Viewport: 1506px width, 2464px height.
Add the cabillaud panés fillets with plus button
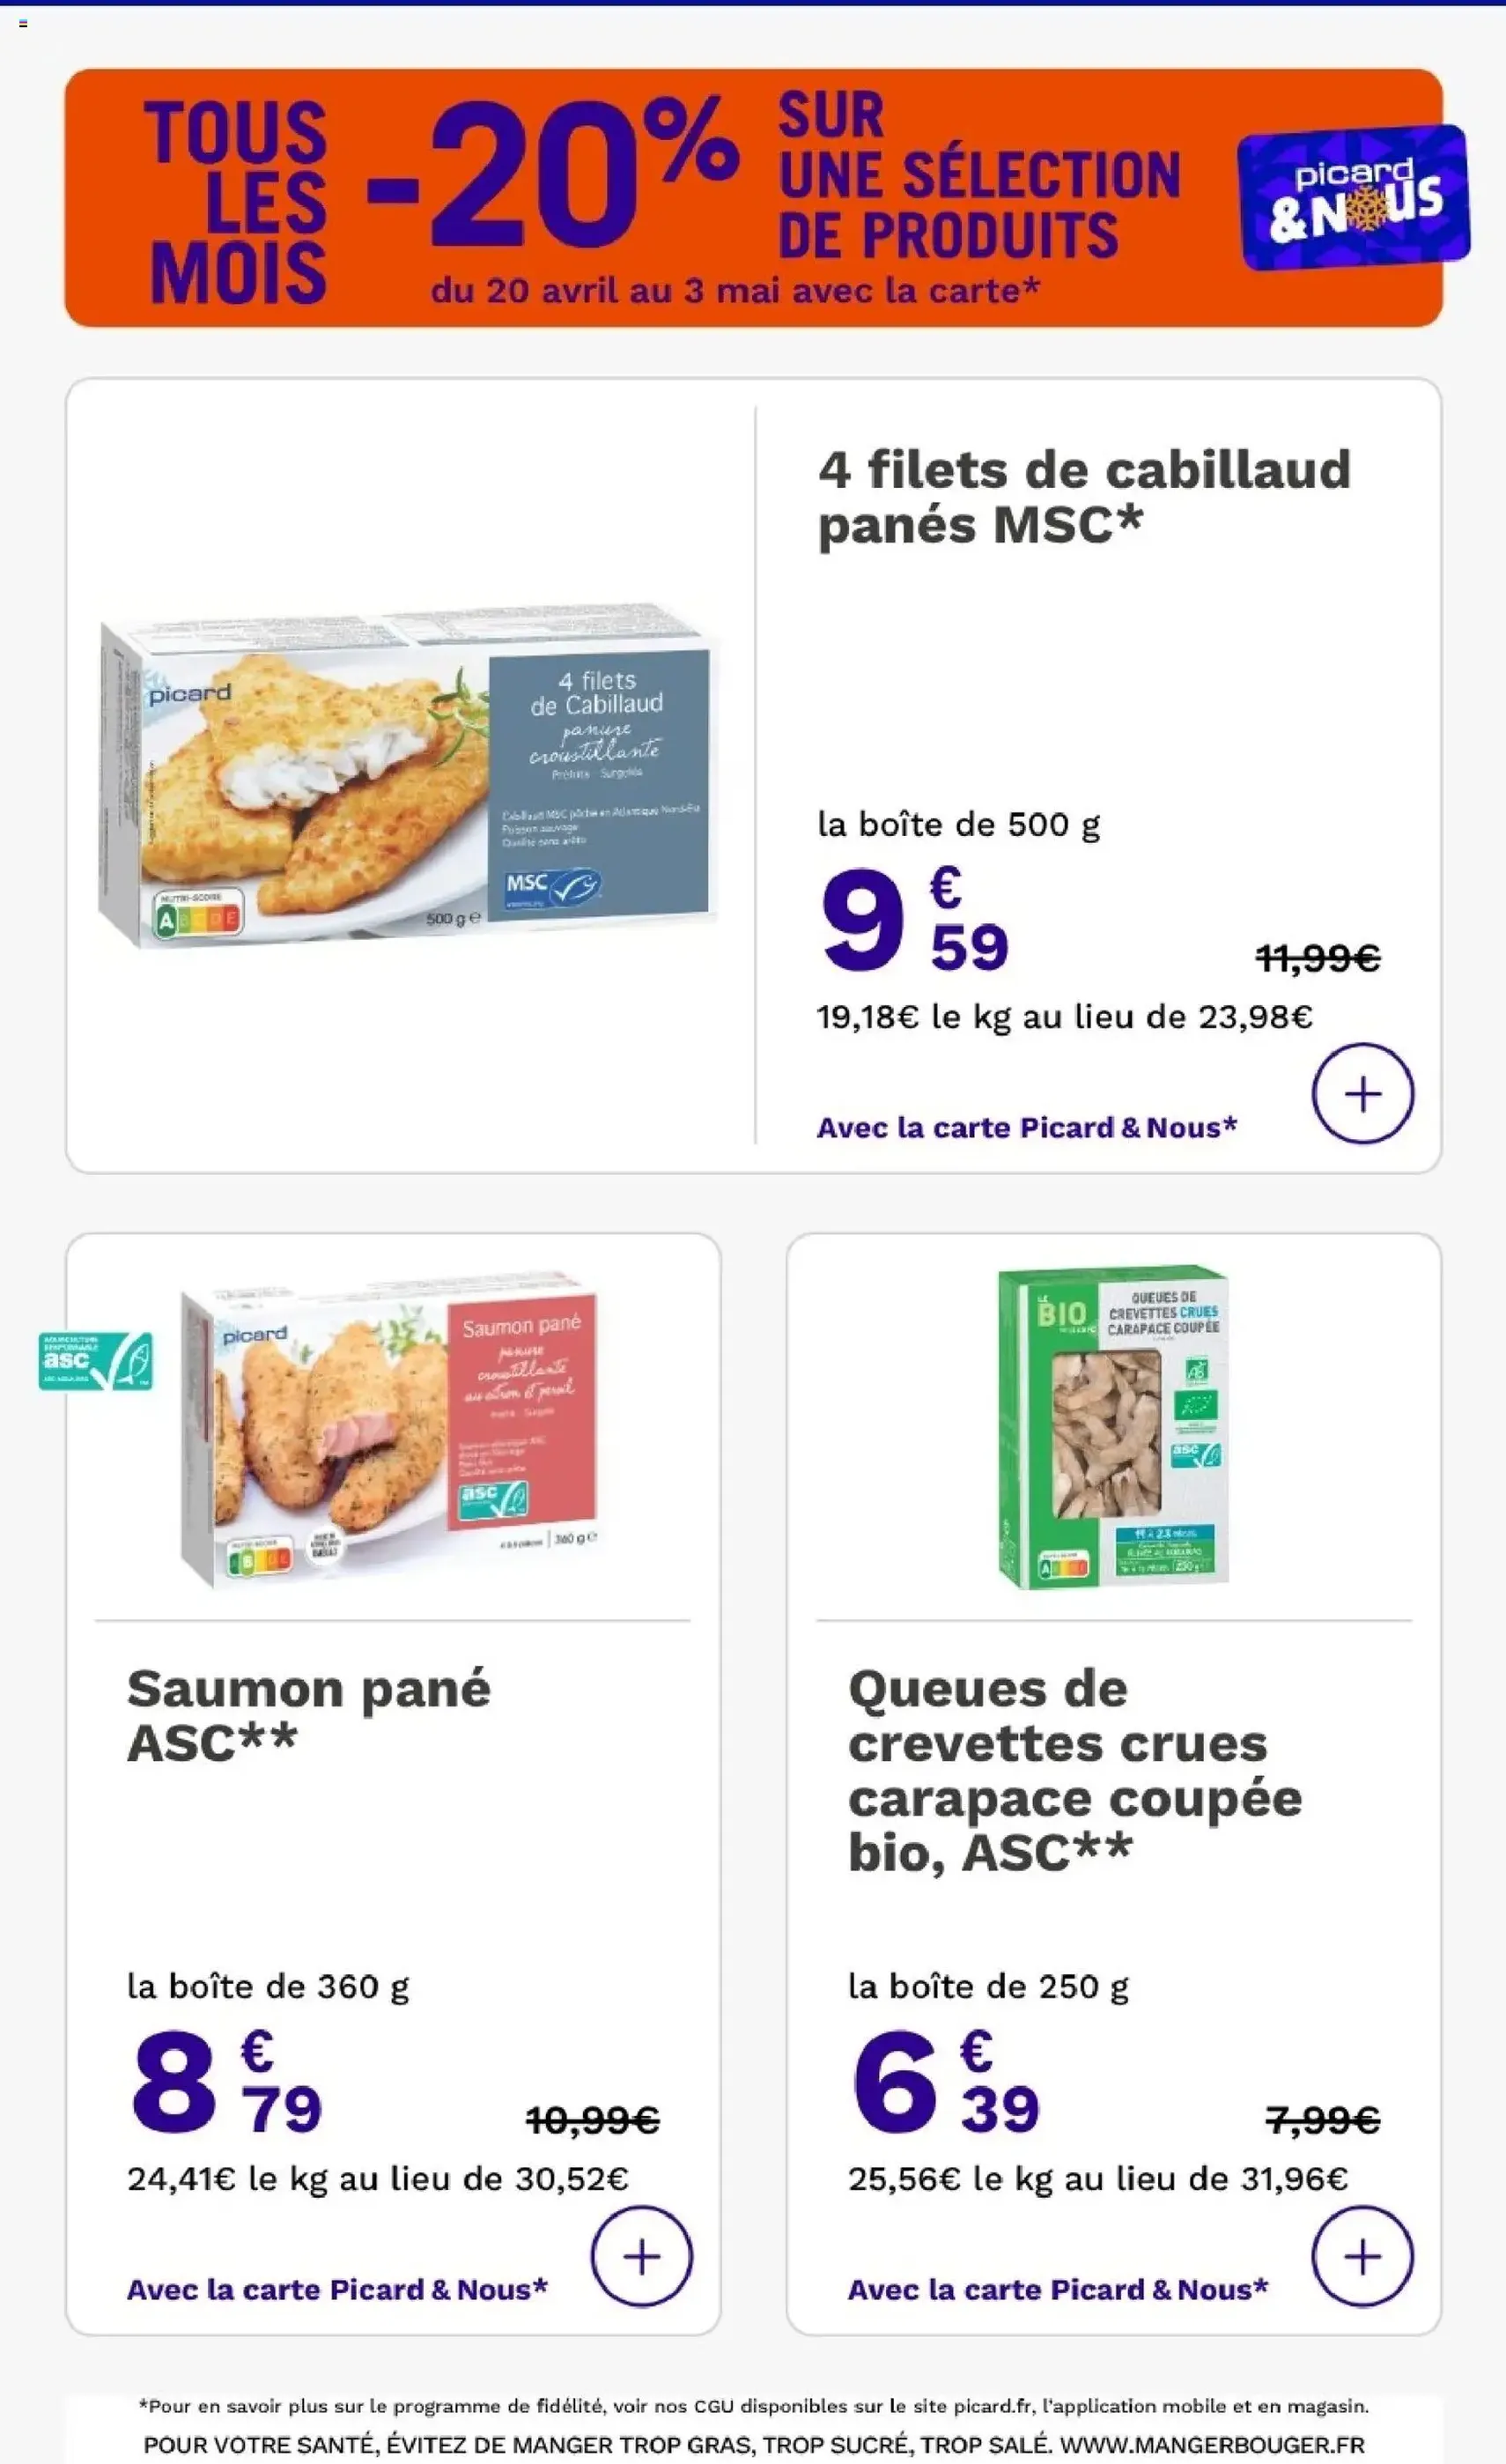(1362, 1093)
